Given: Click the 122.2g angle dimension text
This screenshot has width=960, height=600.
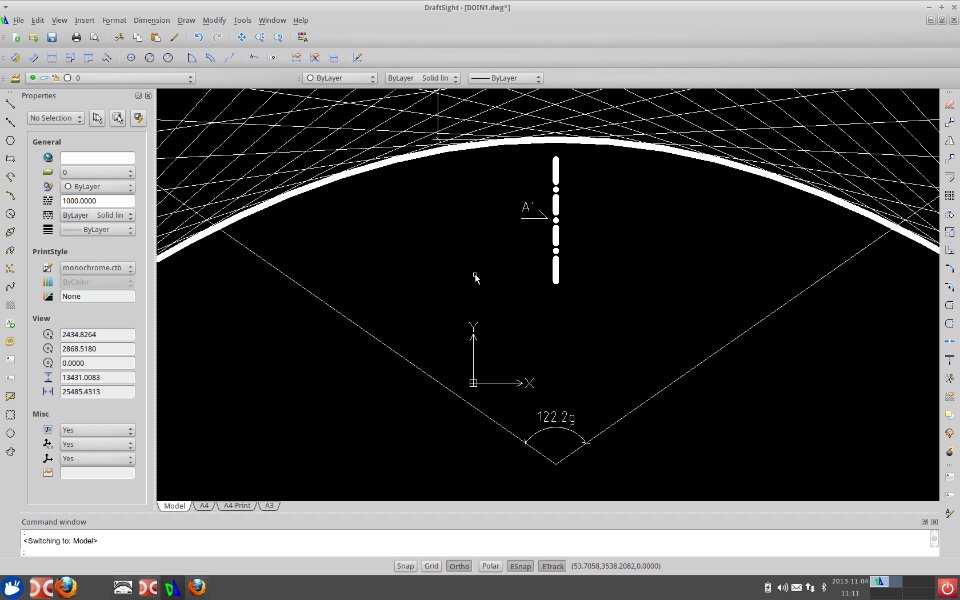Looking at the screenshot, I should [556, 418].
